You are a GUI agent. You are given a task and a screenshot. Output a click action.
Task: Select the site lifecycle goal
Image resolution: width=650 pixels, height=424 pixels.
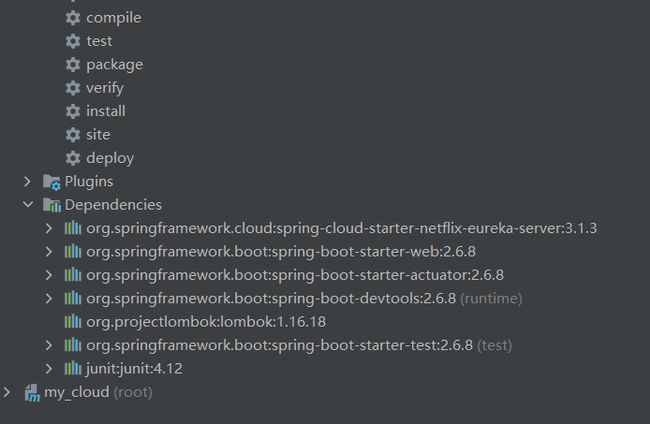tap(98, 135)
